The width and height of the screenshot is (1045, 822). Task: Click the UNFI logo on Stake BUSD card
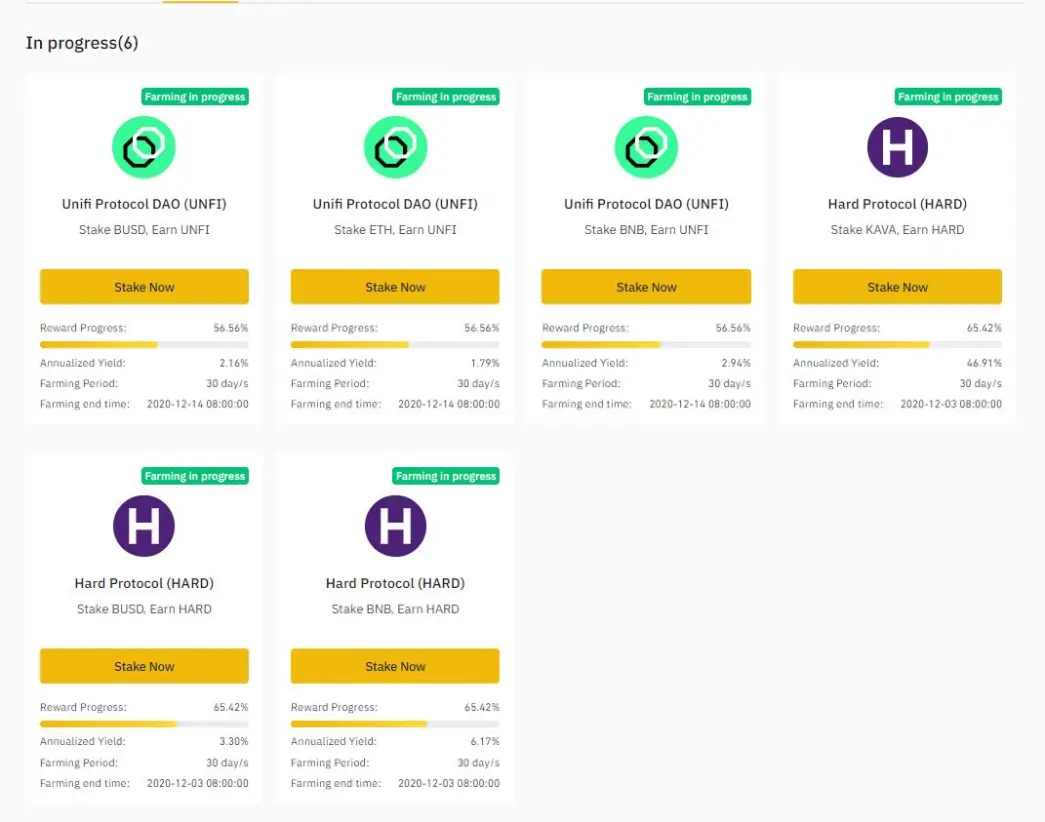144,147
